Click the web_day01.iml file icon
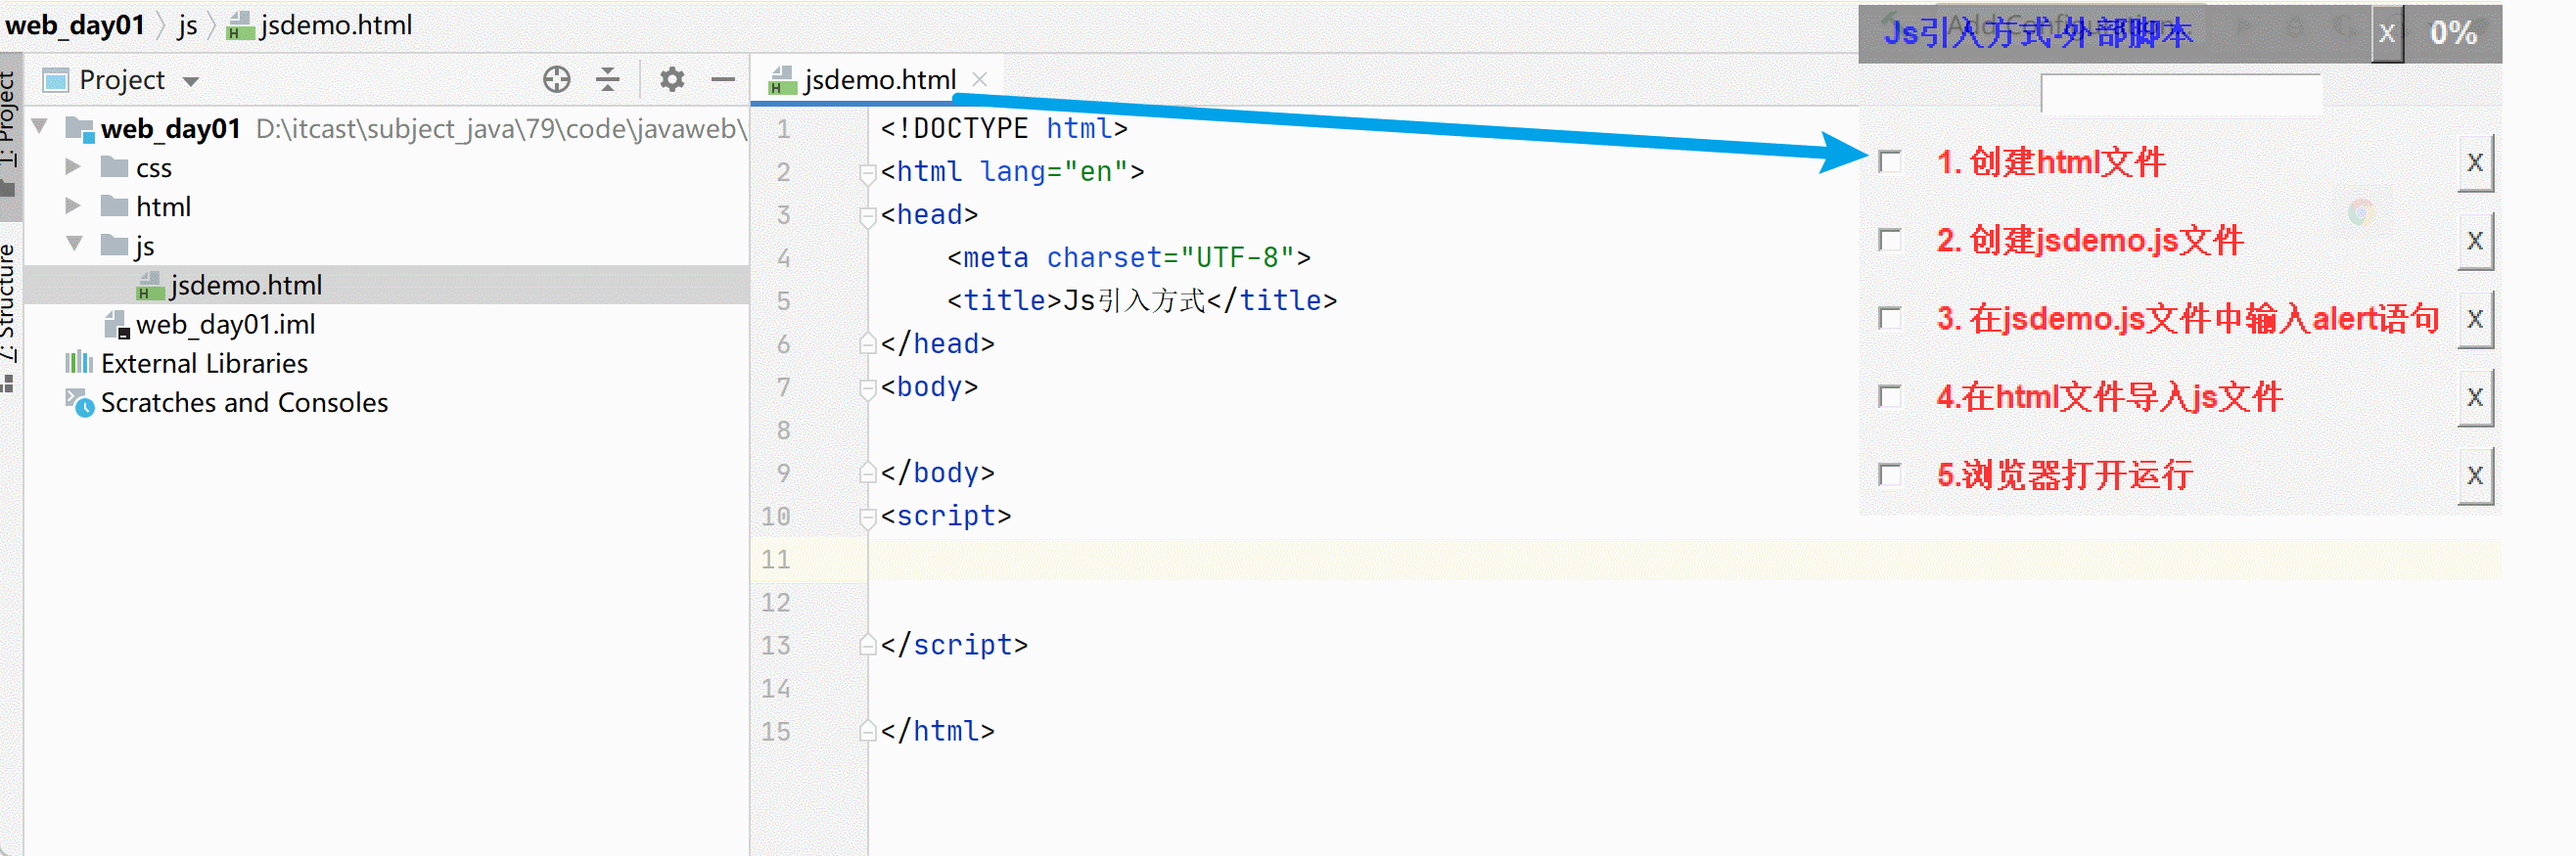2576x856 pixels. [117, 325]
